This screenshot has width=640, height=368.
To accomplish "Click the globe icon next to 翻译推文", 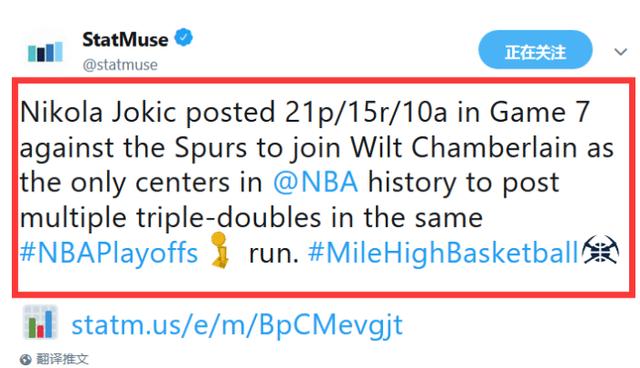I will [26, 359].
